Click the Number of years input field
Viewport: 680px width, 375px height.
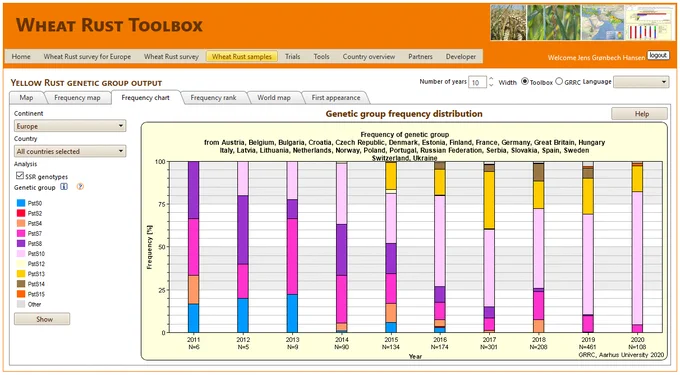pyautogui.click(x=477, y=82)
